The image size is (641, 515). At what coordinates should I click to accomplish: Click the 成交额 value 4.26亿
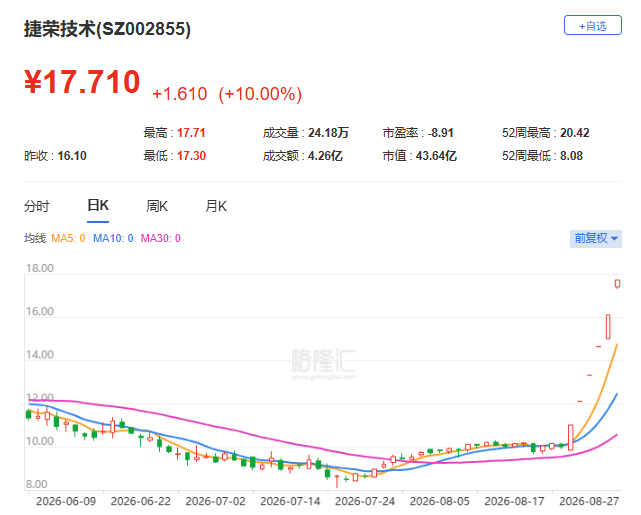(x=325, y=156)
